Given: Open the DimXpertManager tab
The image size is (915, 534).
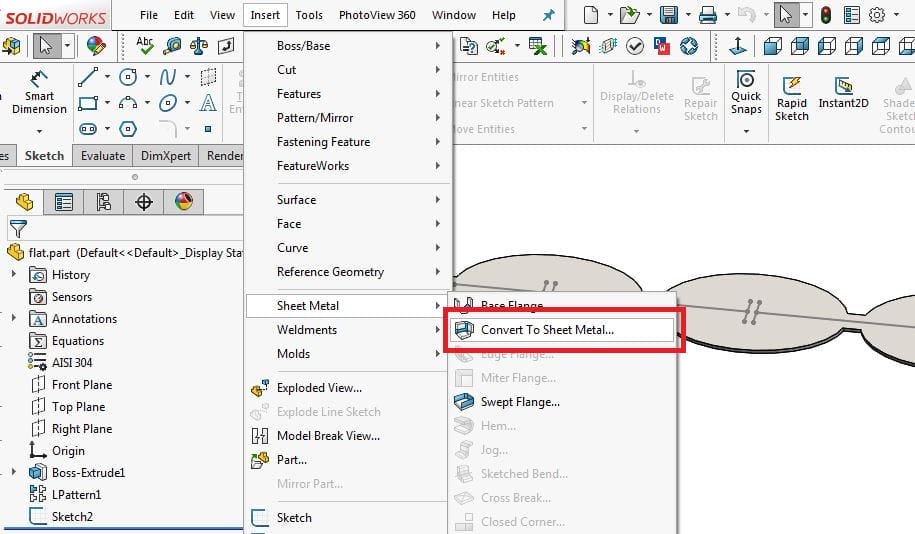Looking at the screenshot, I should pos(143,202).
